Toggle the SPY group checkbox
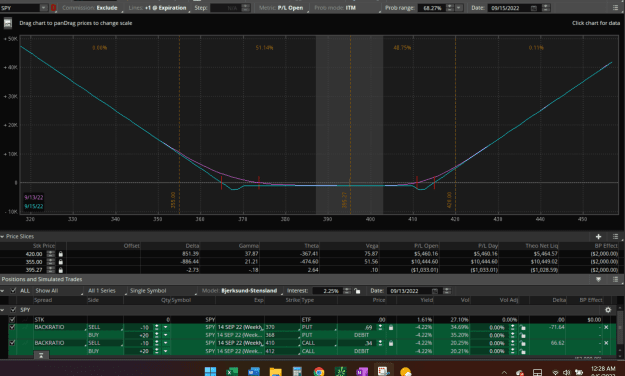Viewport: 625px width, 376px height. pos(13,310)
